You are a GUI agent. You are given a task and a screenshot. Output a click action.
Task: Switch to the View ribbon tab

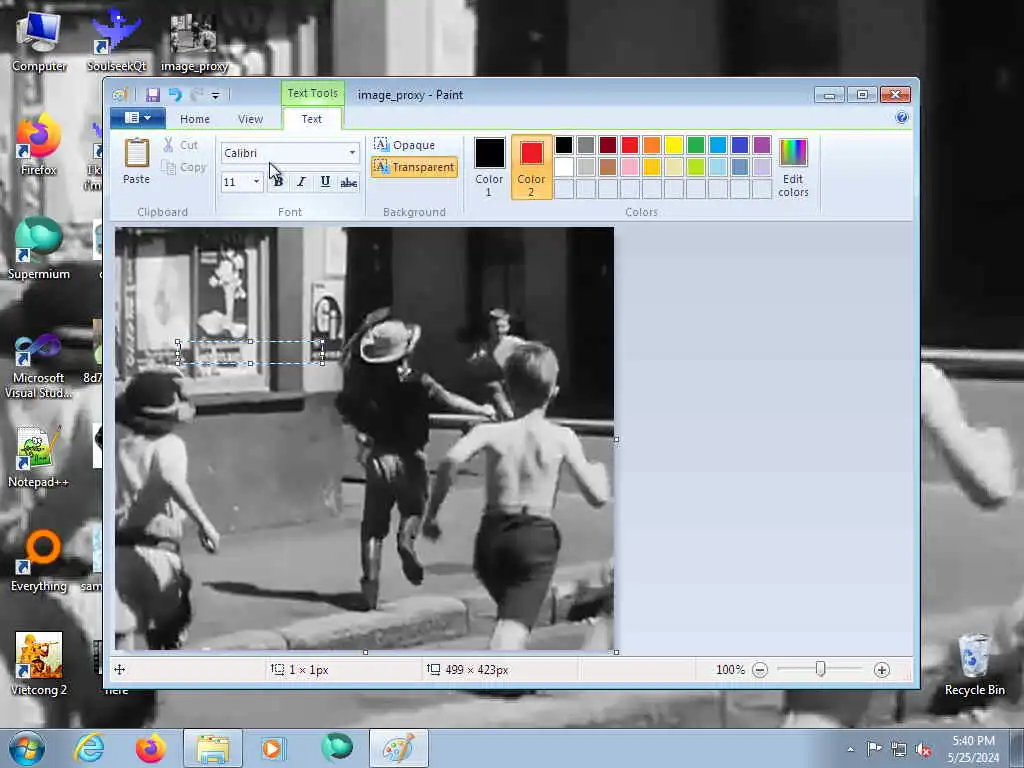pyautogui.click(x=250, y=119)
